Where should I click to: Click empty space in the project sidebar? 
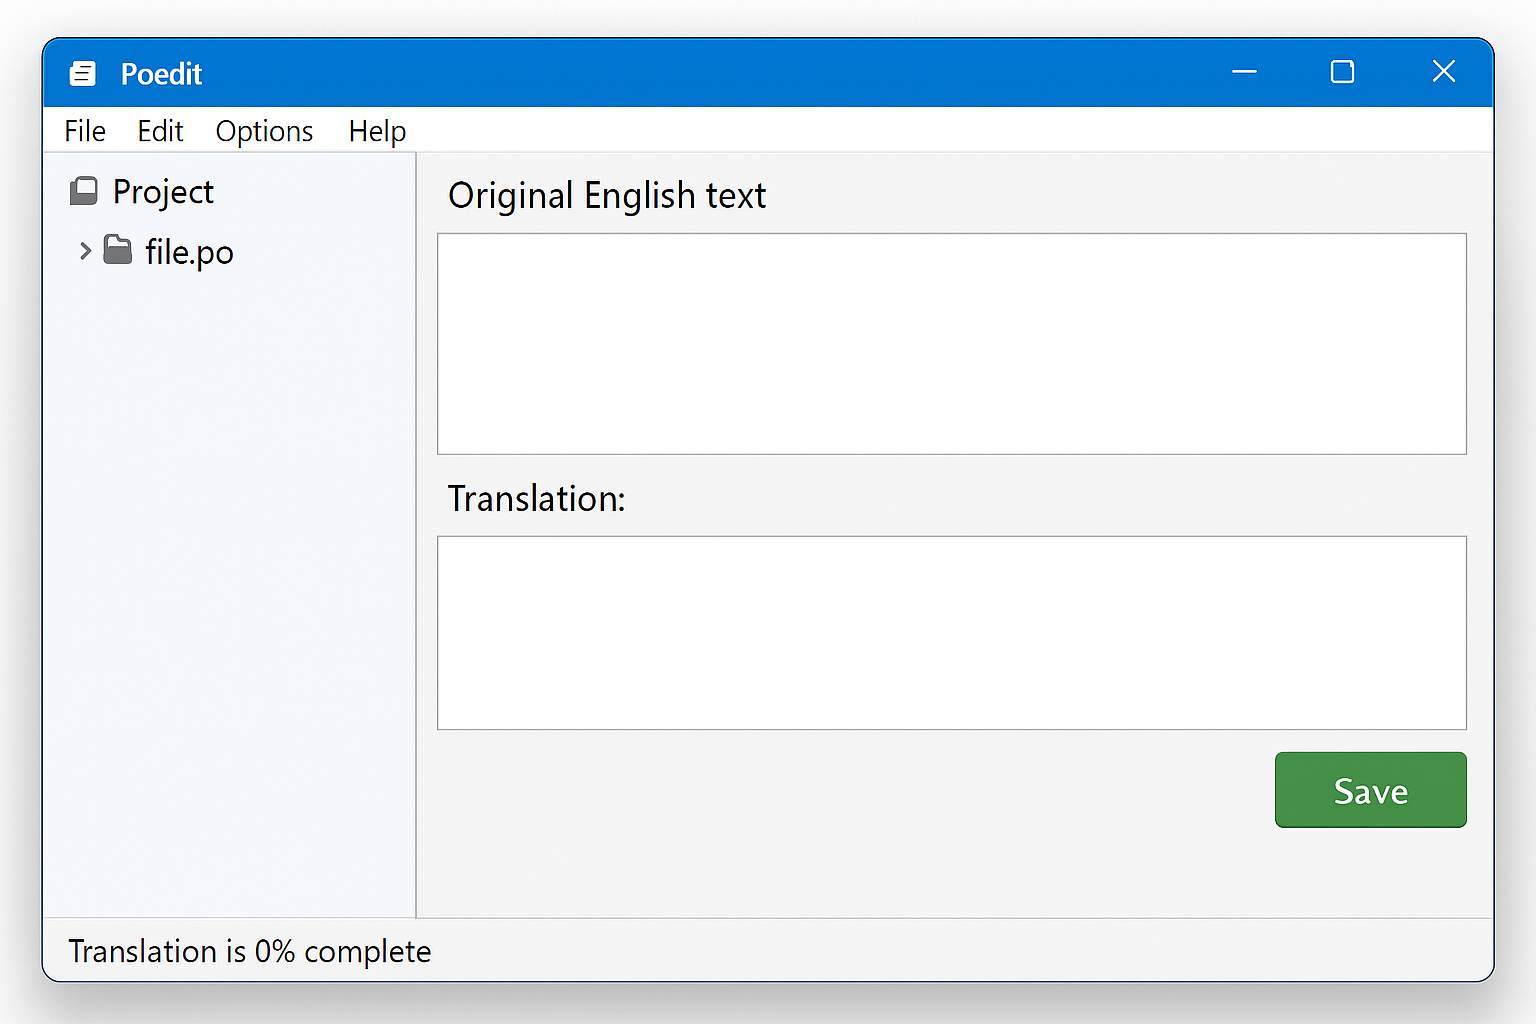pos(230,600)
